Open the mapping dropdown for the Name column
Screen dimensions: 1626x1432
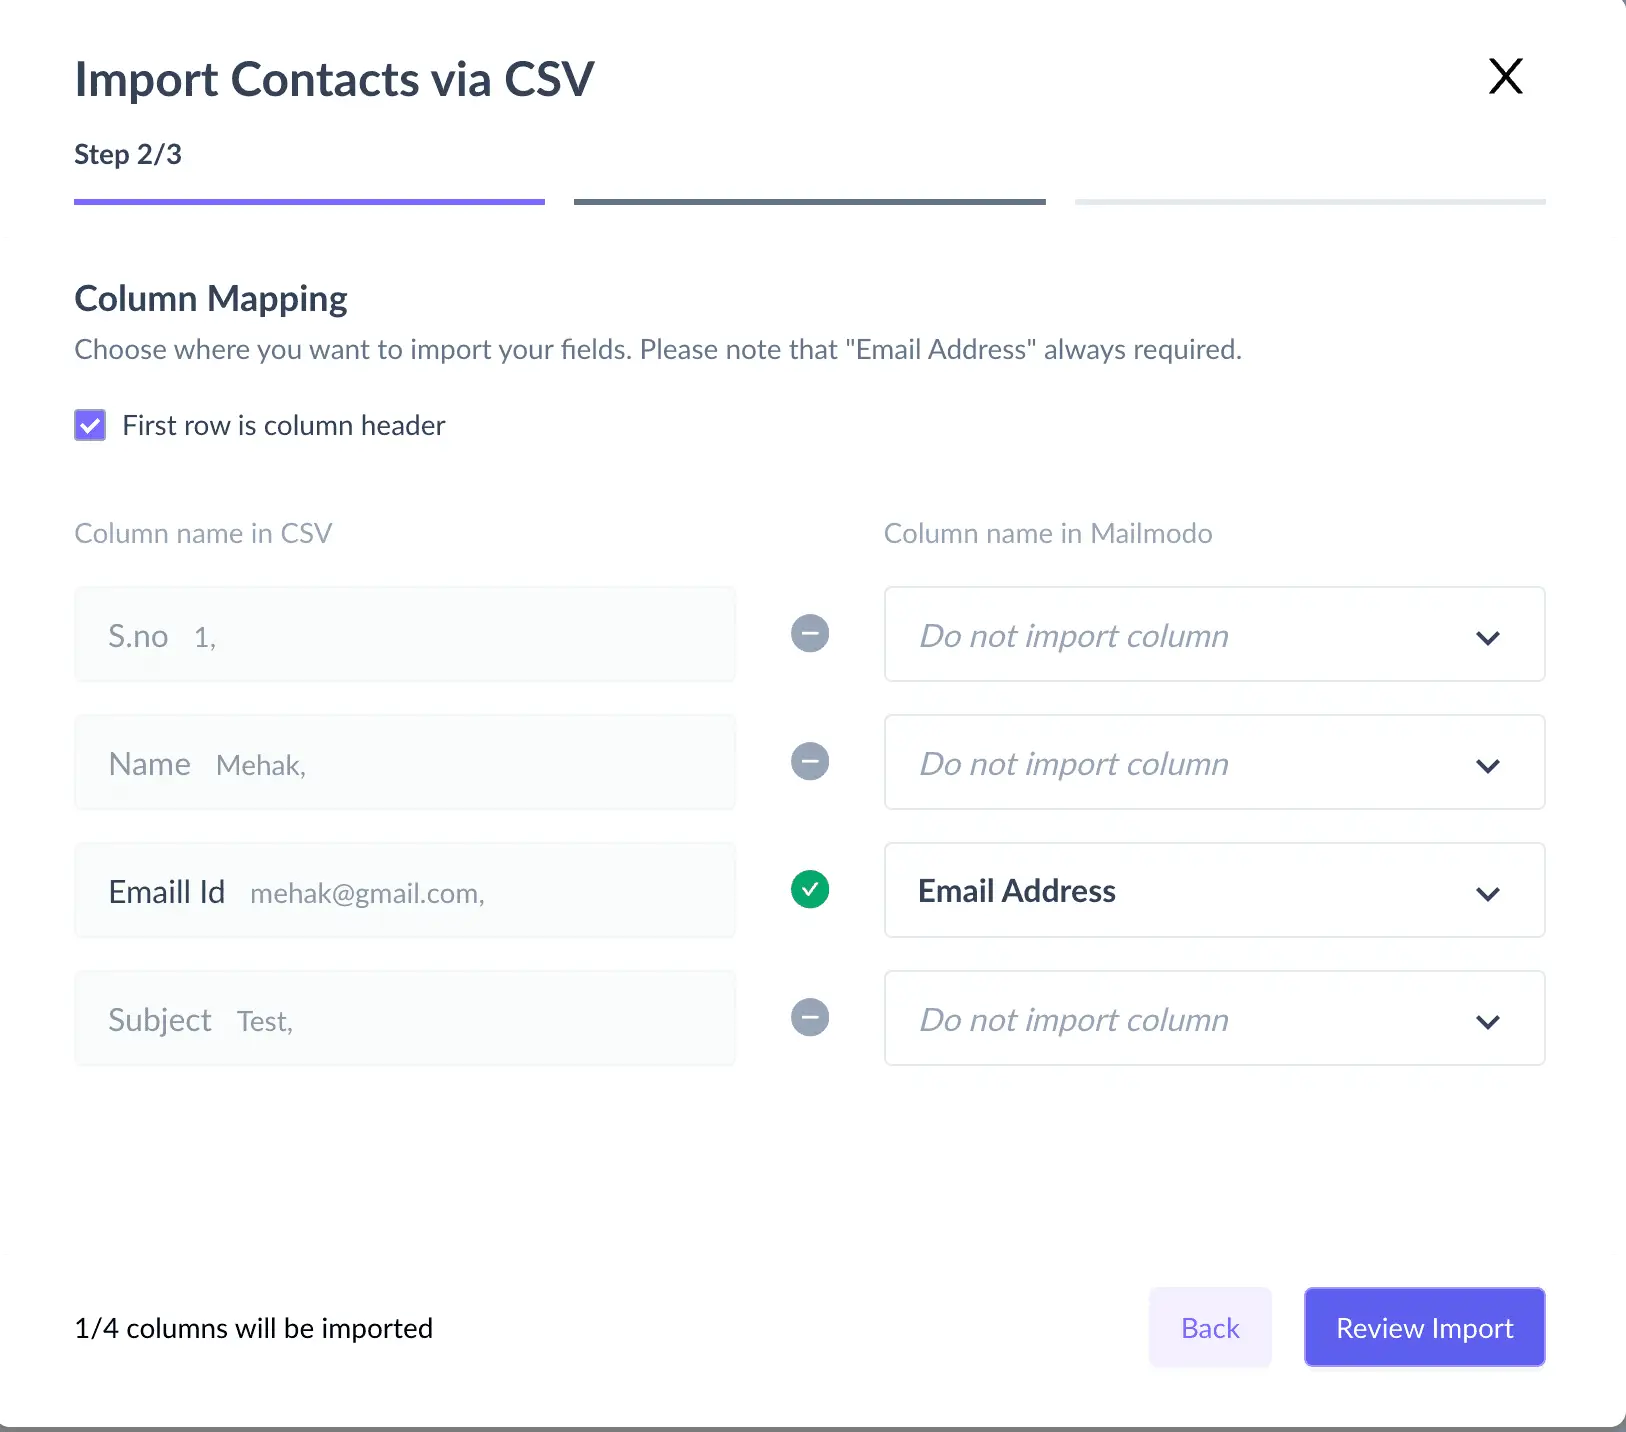(x=1214, y=762)
